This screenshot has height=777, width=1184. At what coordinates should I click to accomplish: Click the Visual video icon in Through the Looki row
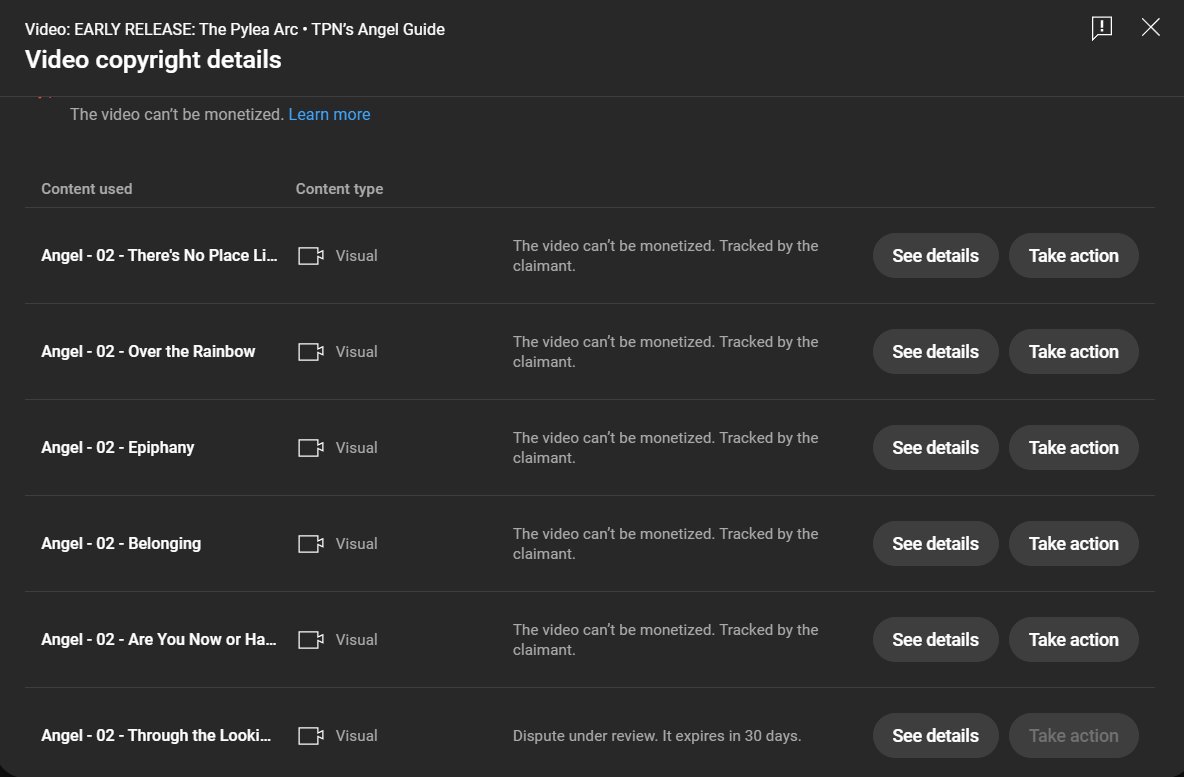pos(311,735)
